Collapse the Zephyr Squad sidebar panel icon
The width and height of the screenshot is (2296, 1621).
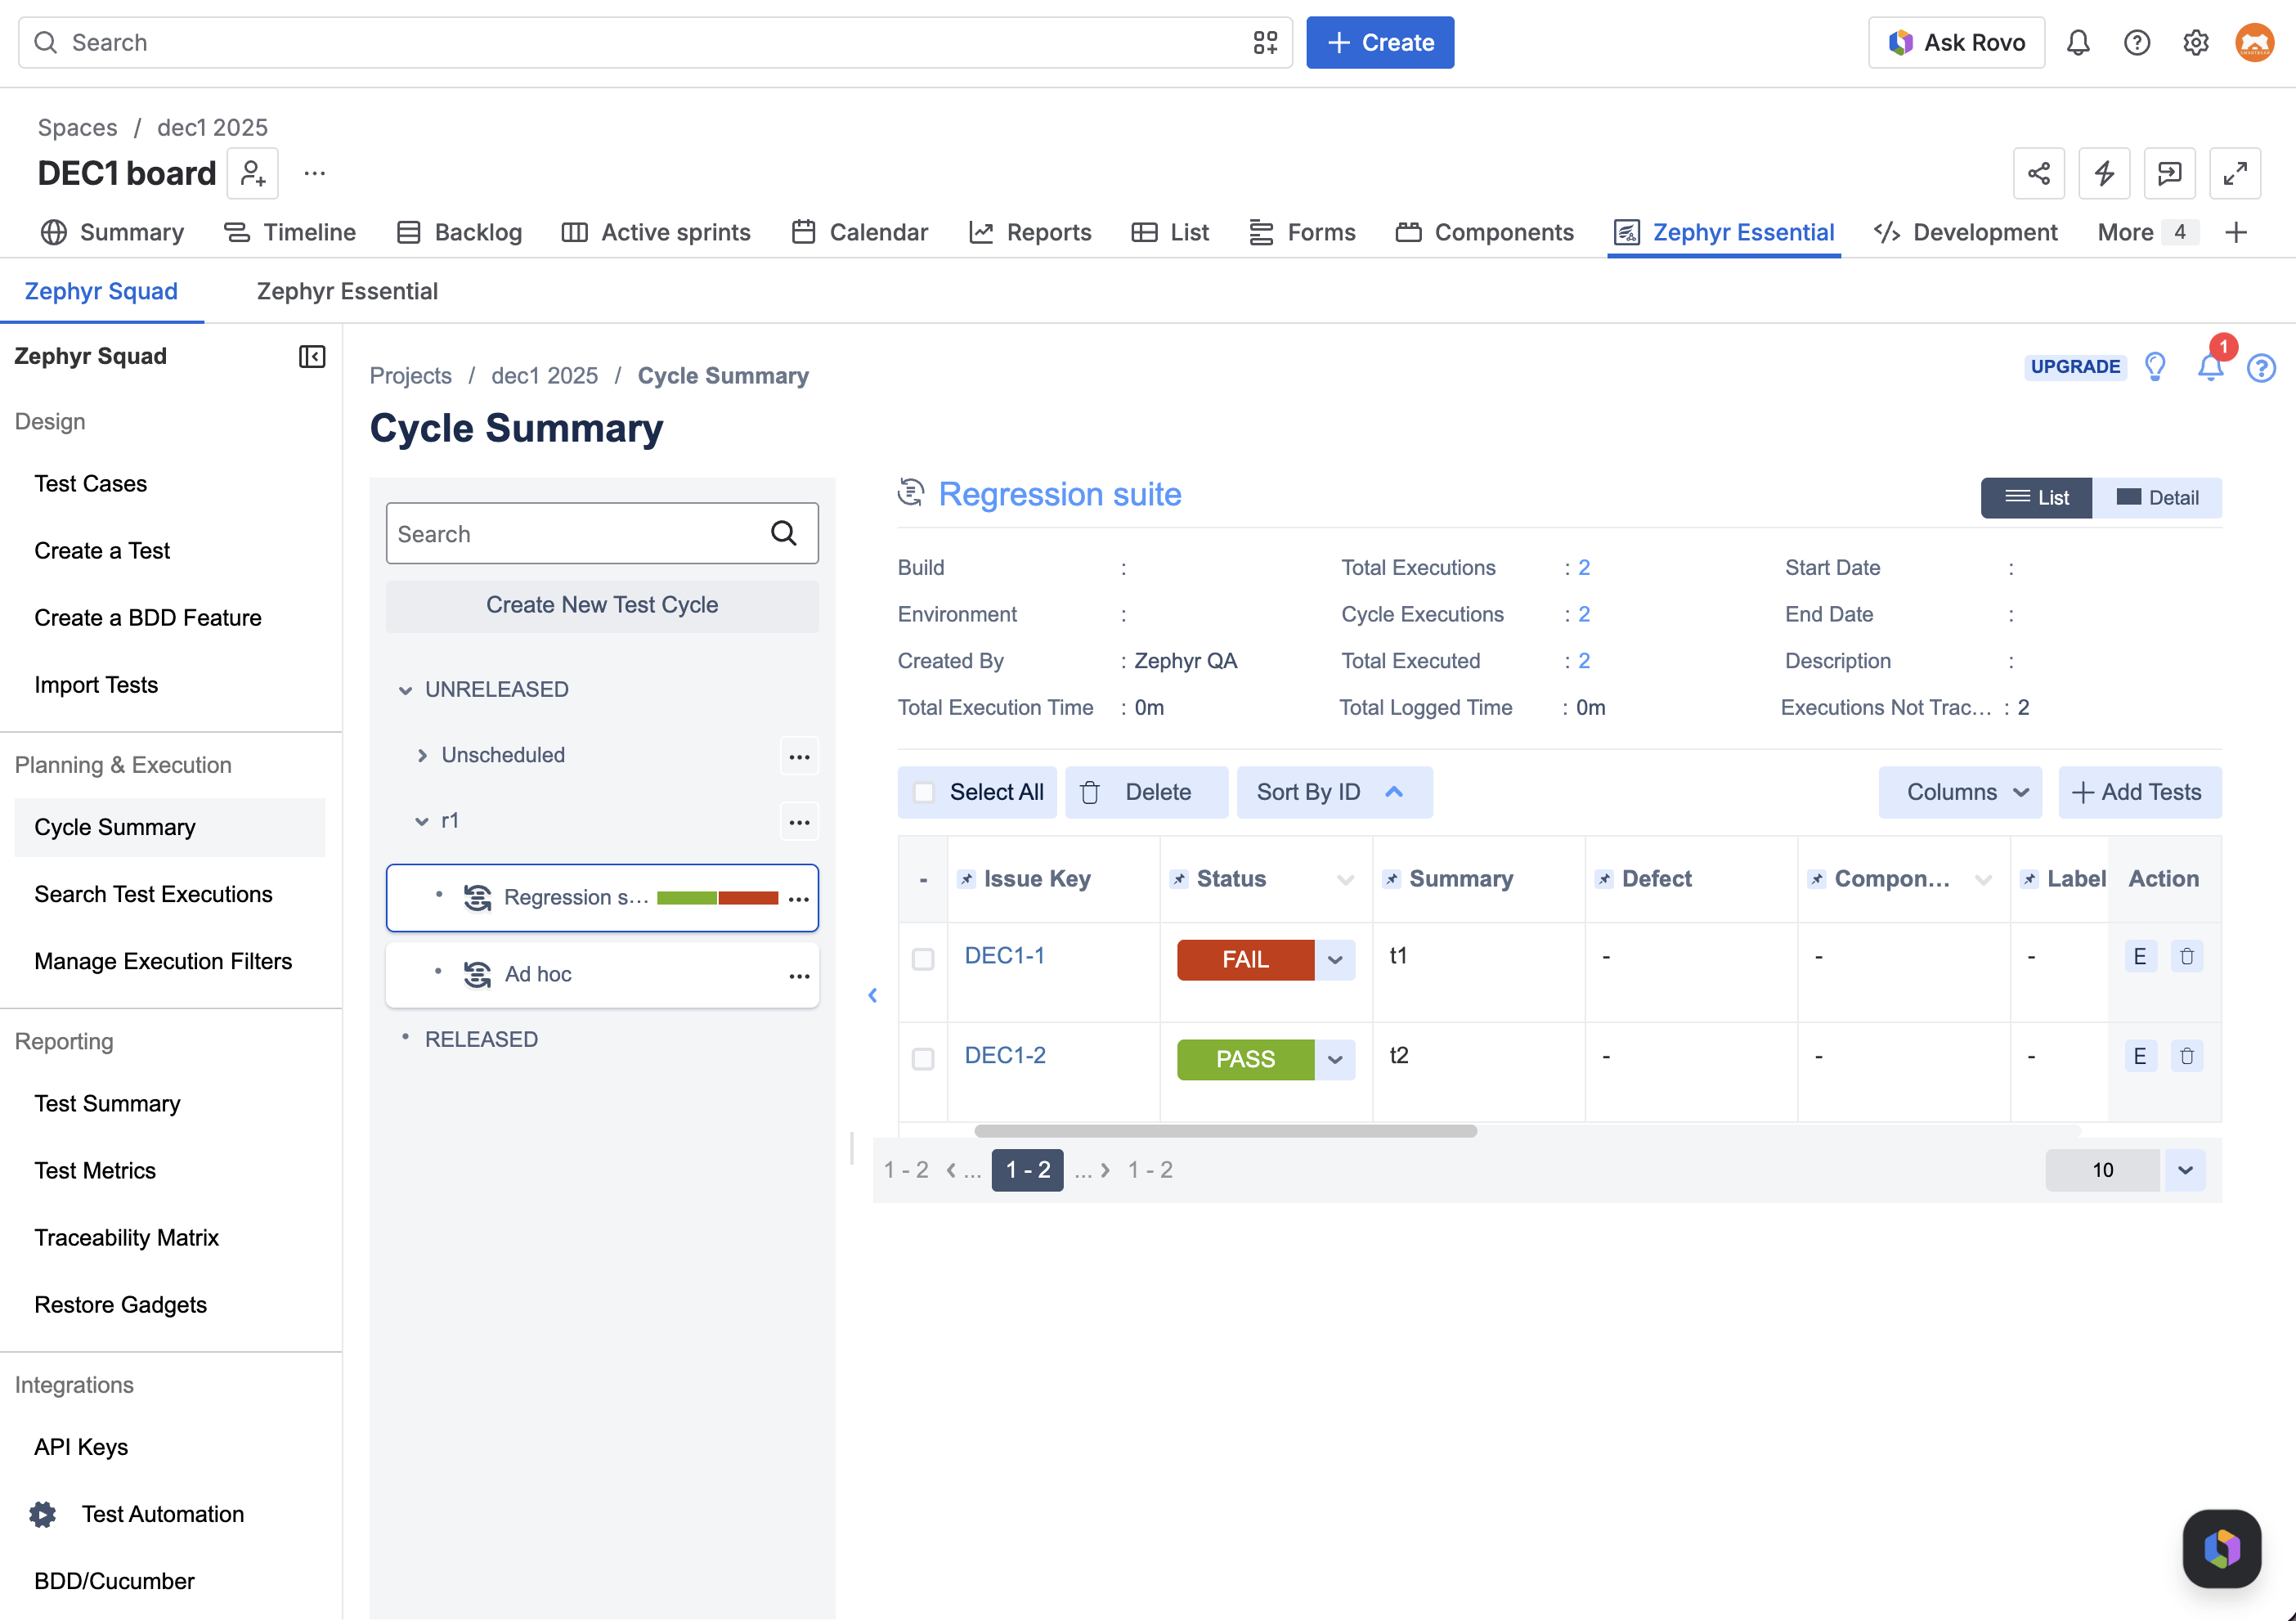[312, 356]
